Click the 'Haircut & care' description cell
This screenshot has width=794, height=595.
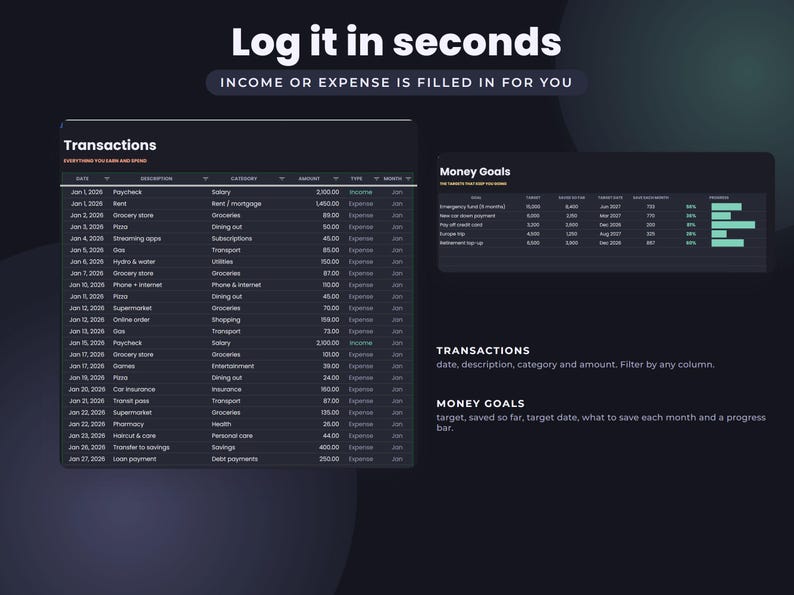click(x=134, y=436)
